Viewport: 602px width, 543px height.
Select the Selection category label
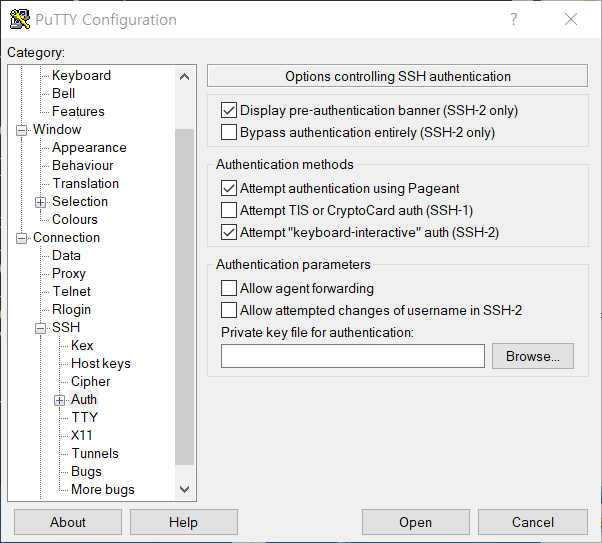[80, 201]
